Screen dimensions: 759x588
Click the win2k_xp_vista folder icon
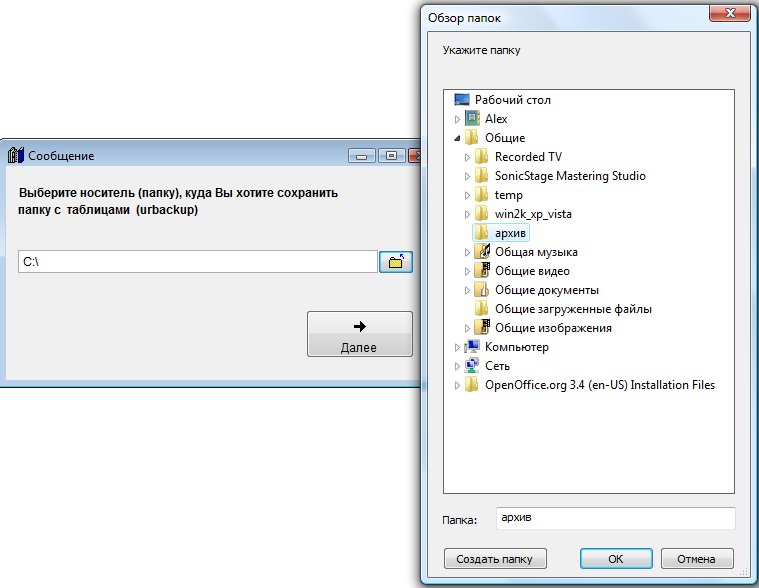click(x=481, y=213)
